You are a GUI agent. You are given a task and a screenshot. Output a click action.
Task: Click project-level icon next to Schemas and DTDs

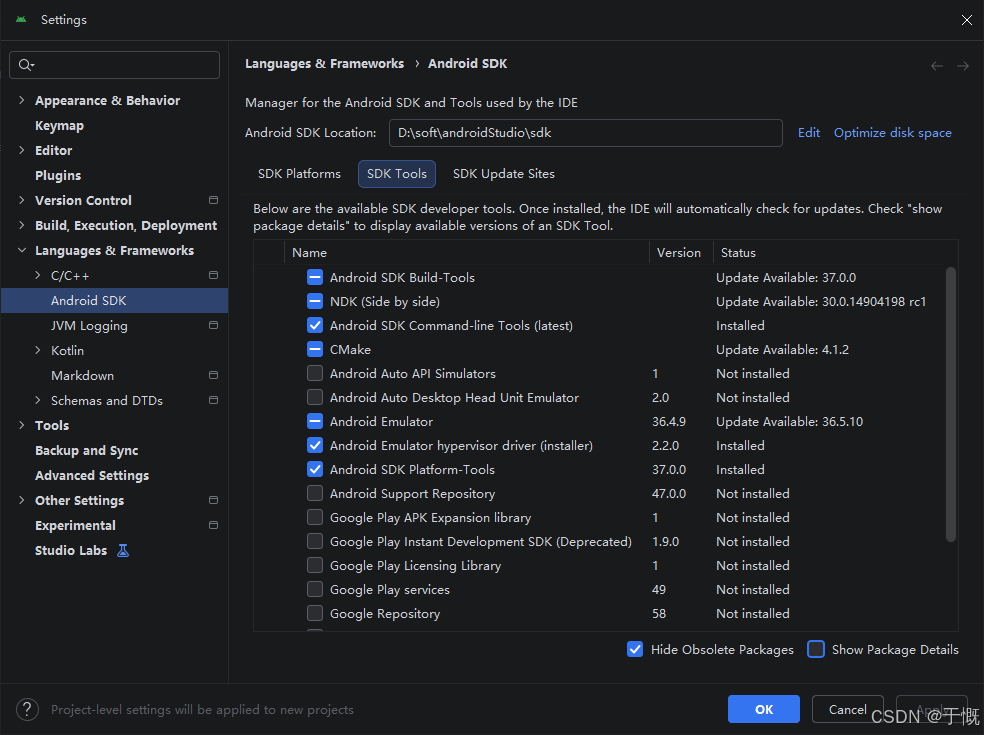[213, 400]
